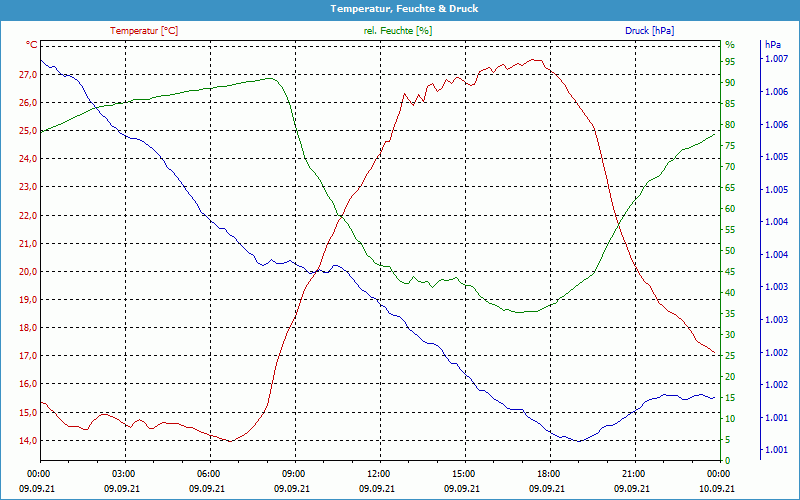Select the "Temperatur [°C]" legend label
800x500 pixels.
click(x=144, y=31)
